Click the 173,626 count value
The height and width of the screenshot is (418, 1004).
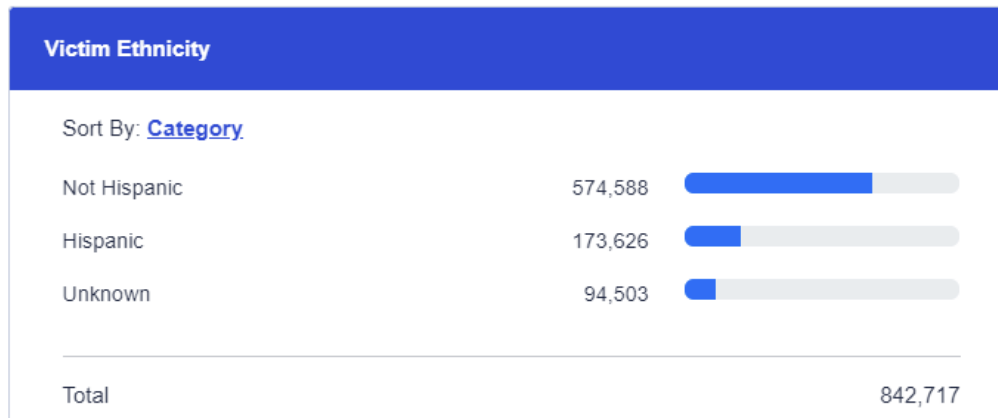pyautogui.click(x=610, y=241)
